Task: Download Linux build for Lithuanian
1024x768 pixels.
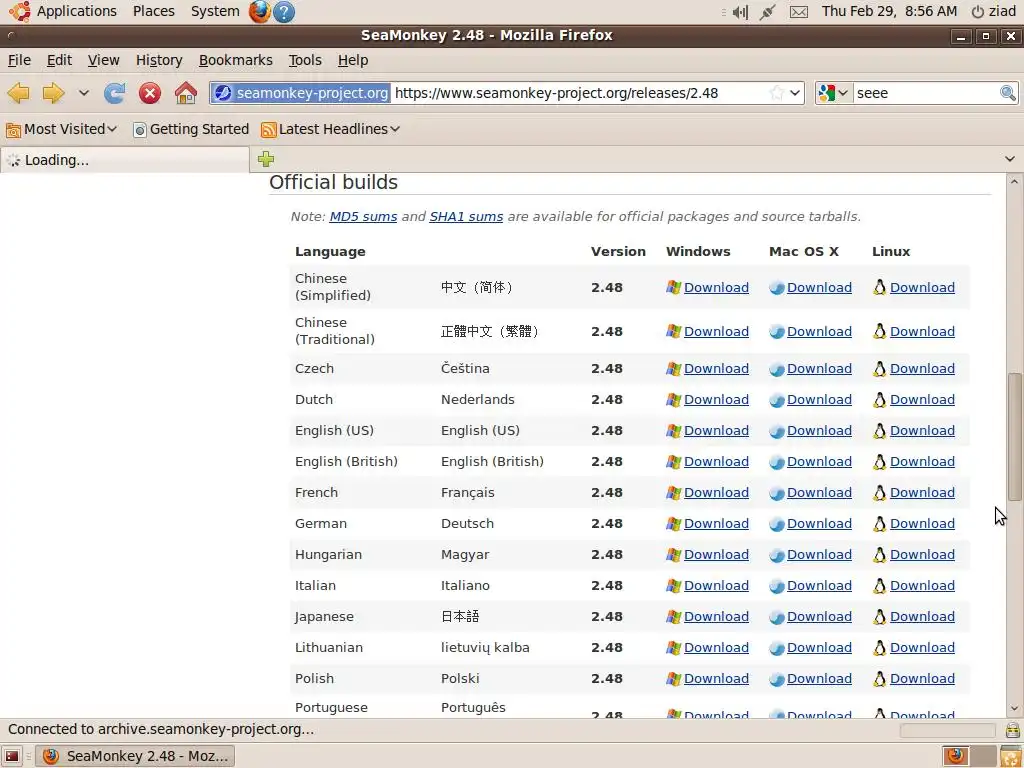Action: pyautogui.click(x=922, y=648)
